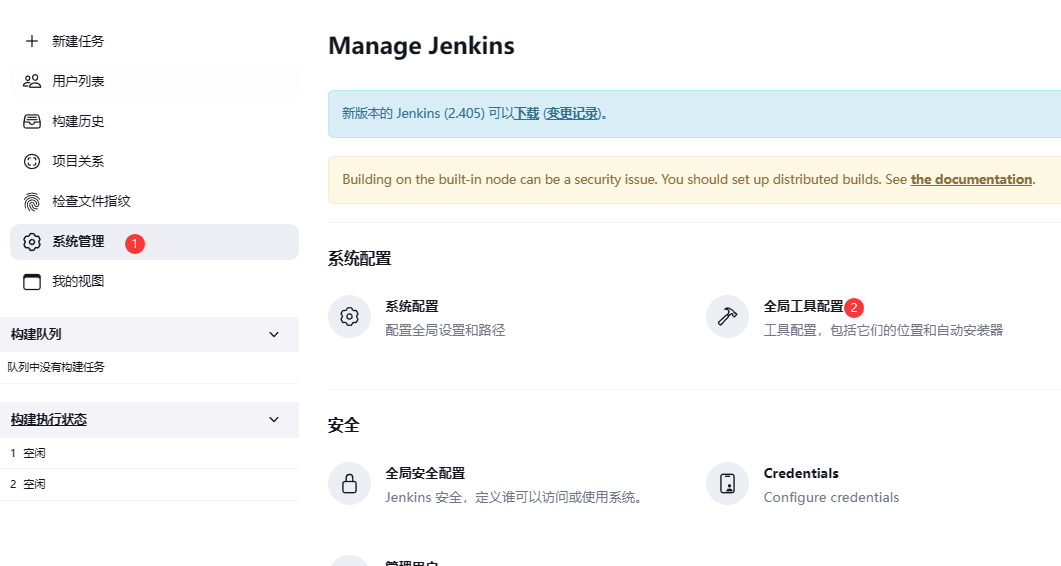Click description '工具配置，包括它们的位置和自动安装器'

pos(883,330)
